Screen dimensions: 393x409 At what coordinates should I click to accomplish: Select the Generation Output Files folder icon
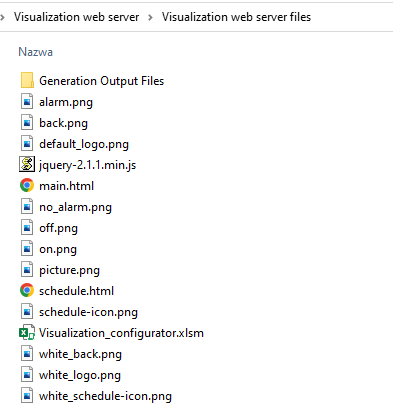click(x=27, y=81)
